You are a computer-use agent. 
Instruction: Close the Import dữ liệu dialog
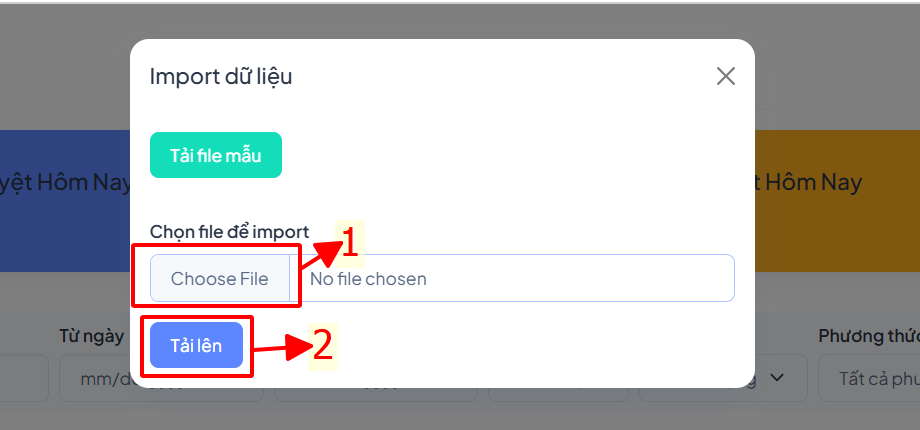pyautogui.click(x=726, y=76)
